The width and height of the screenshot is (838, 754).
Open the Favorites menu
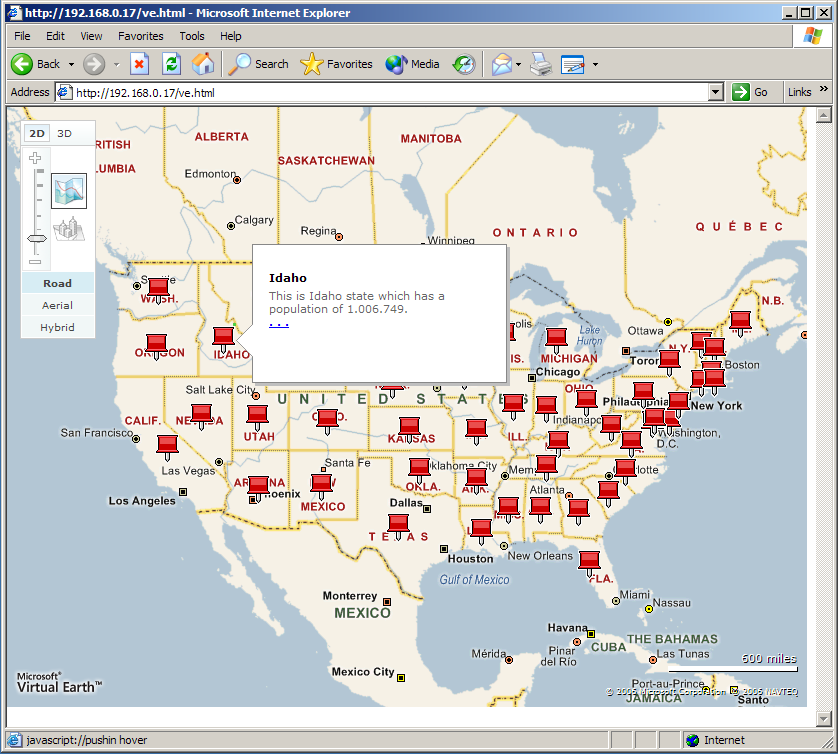pos(140,36)
